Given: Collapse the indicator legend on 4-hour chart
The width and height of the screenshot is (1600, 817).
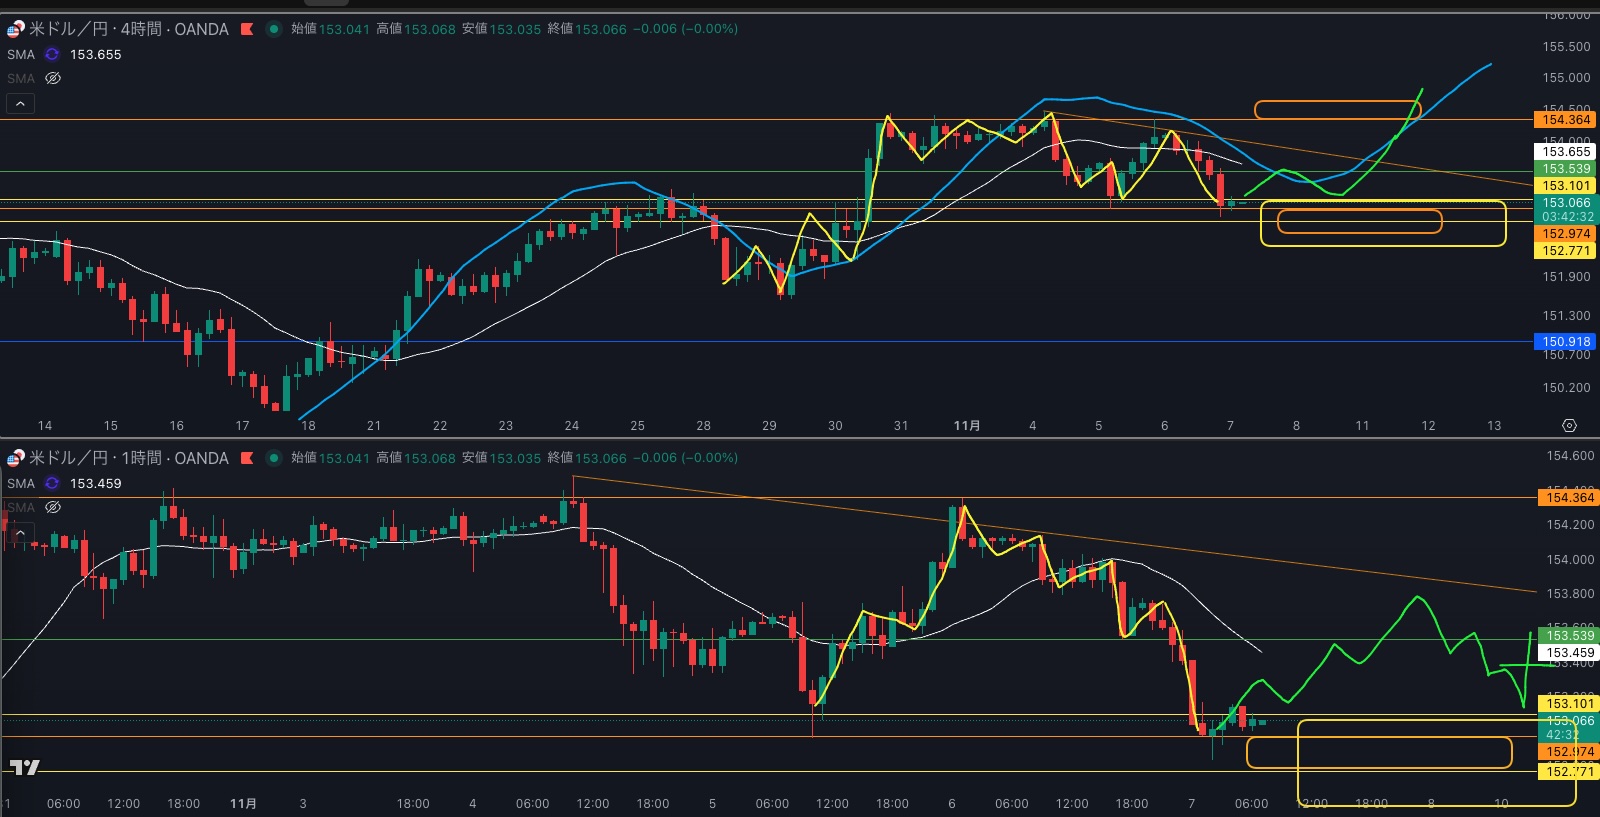Looking at the screenshot, I should (x=20, y=103).
